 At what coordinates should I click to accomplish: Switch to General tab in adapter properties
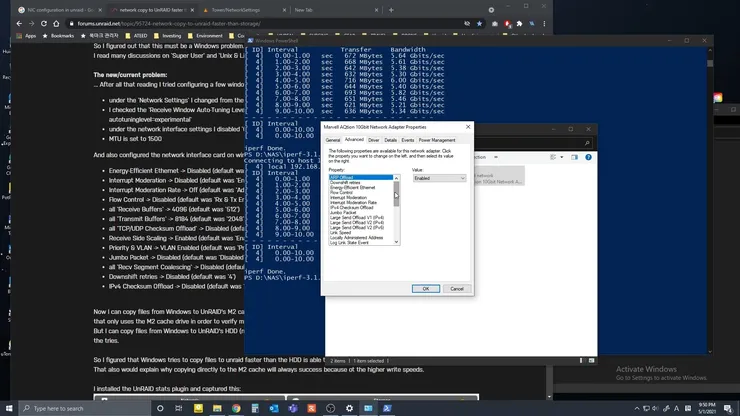[x=333, y=140]
